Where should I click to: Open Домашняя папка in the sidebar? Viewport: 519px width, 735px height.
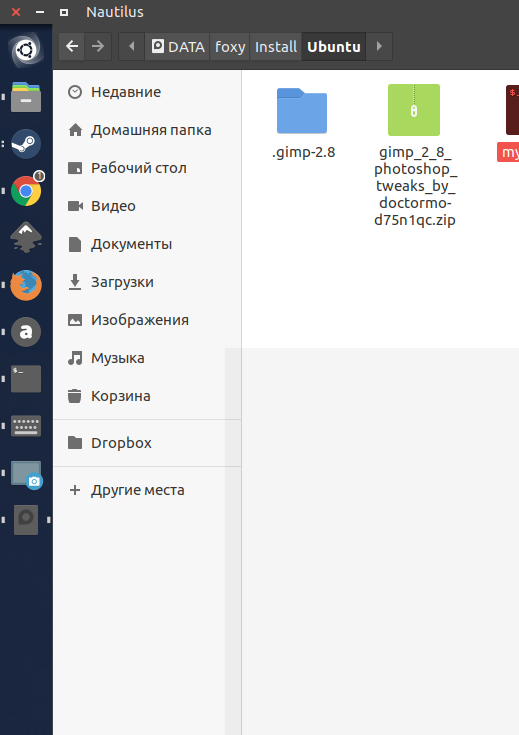[147, 130]
